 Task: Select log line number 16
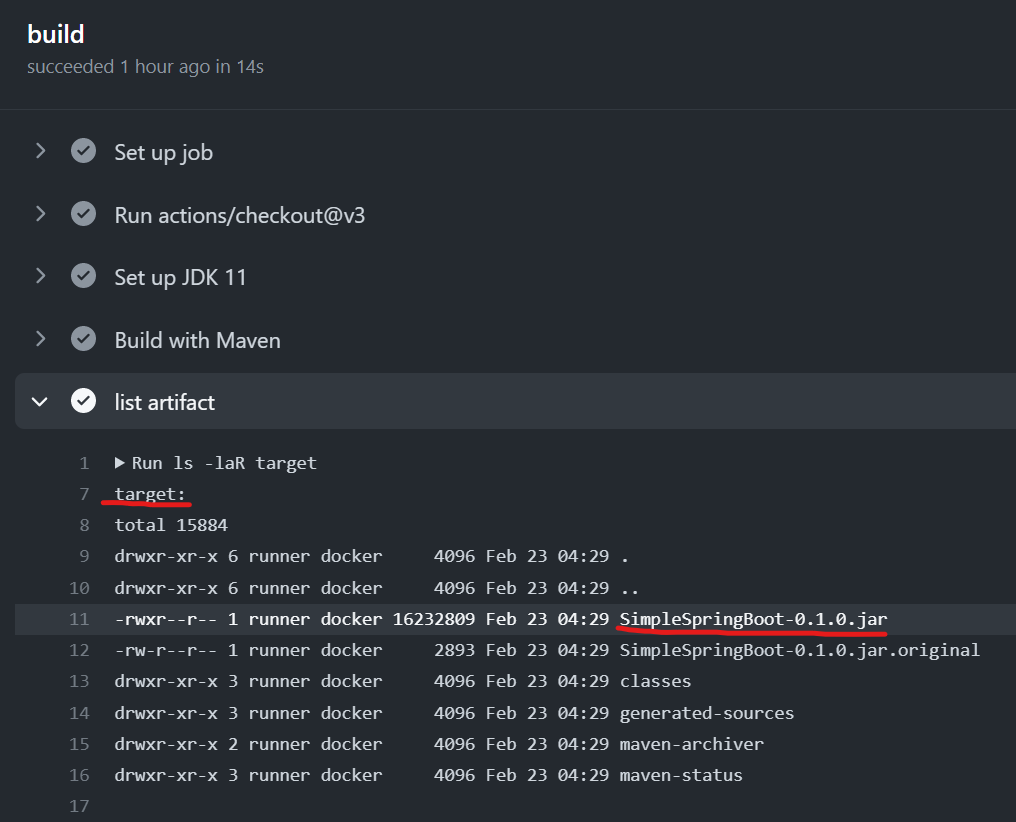[79, 775]
